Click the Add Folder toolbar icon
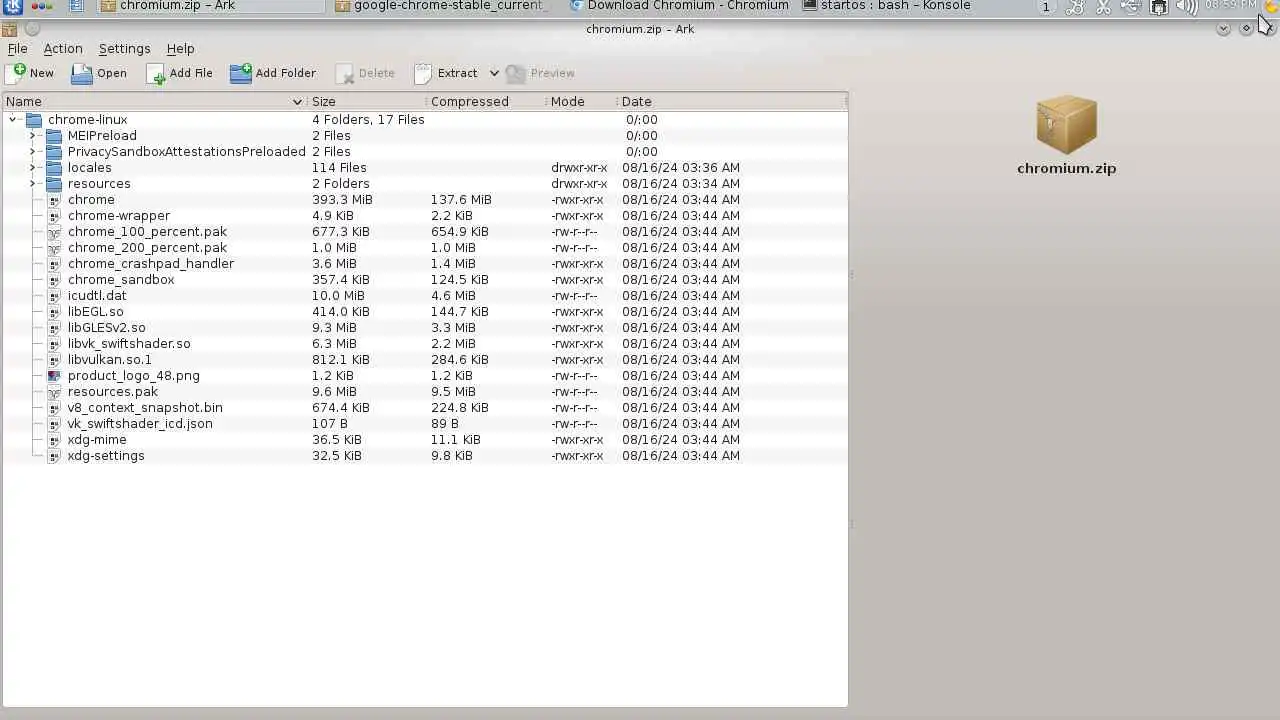The image size is (1280, 720). pyautogui.click(x=240, y=73)
